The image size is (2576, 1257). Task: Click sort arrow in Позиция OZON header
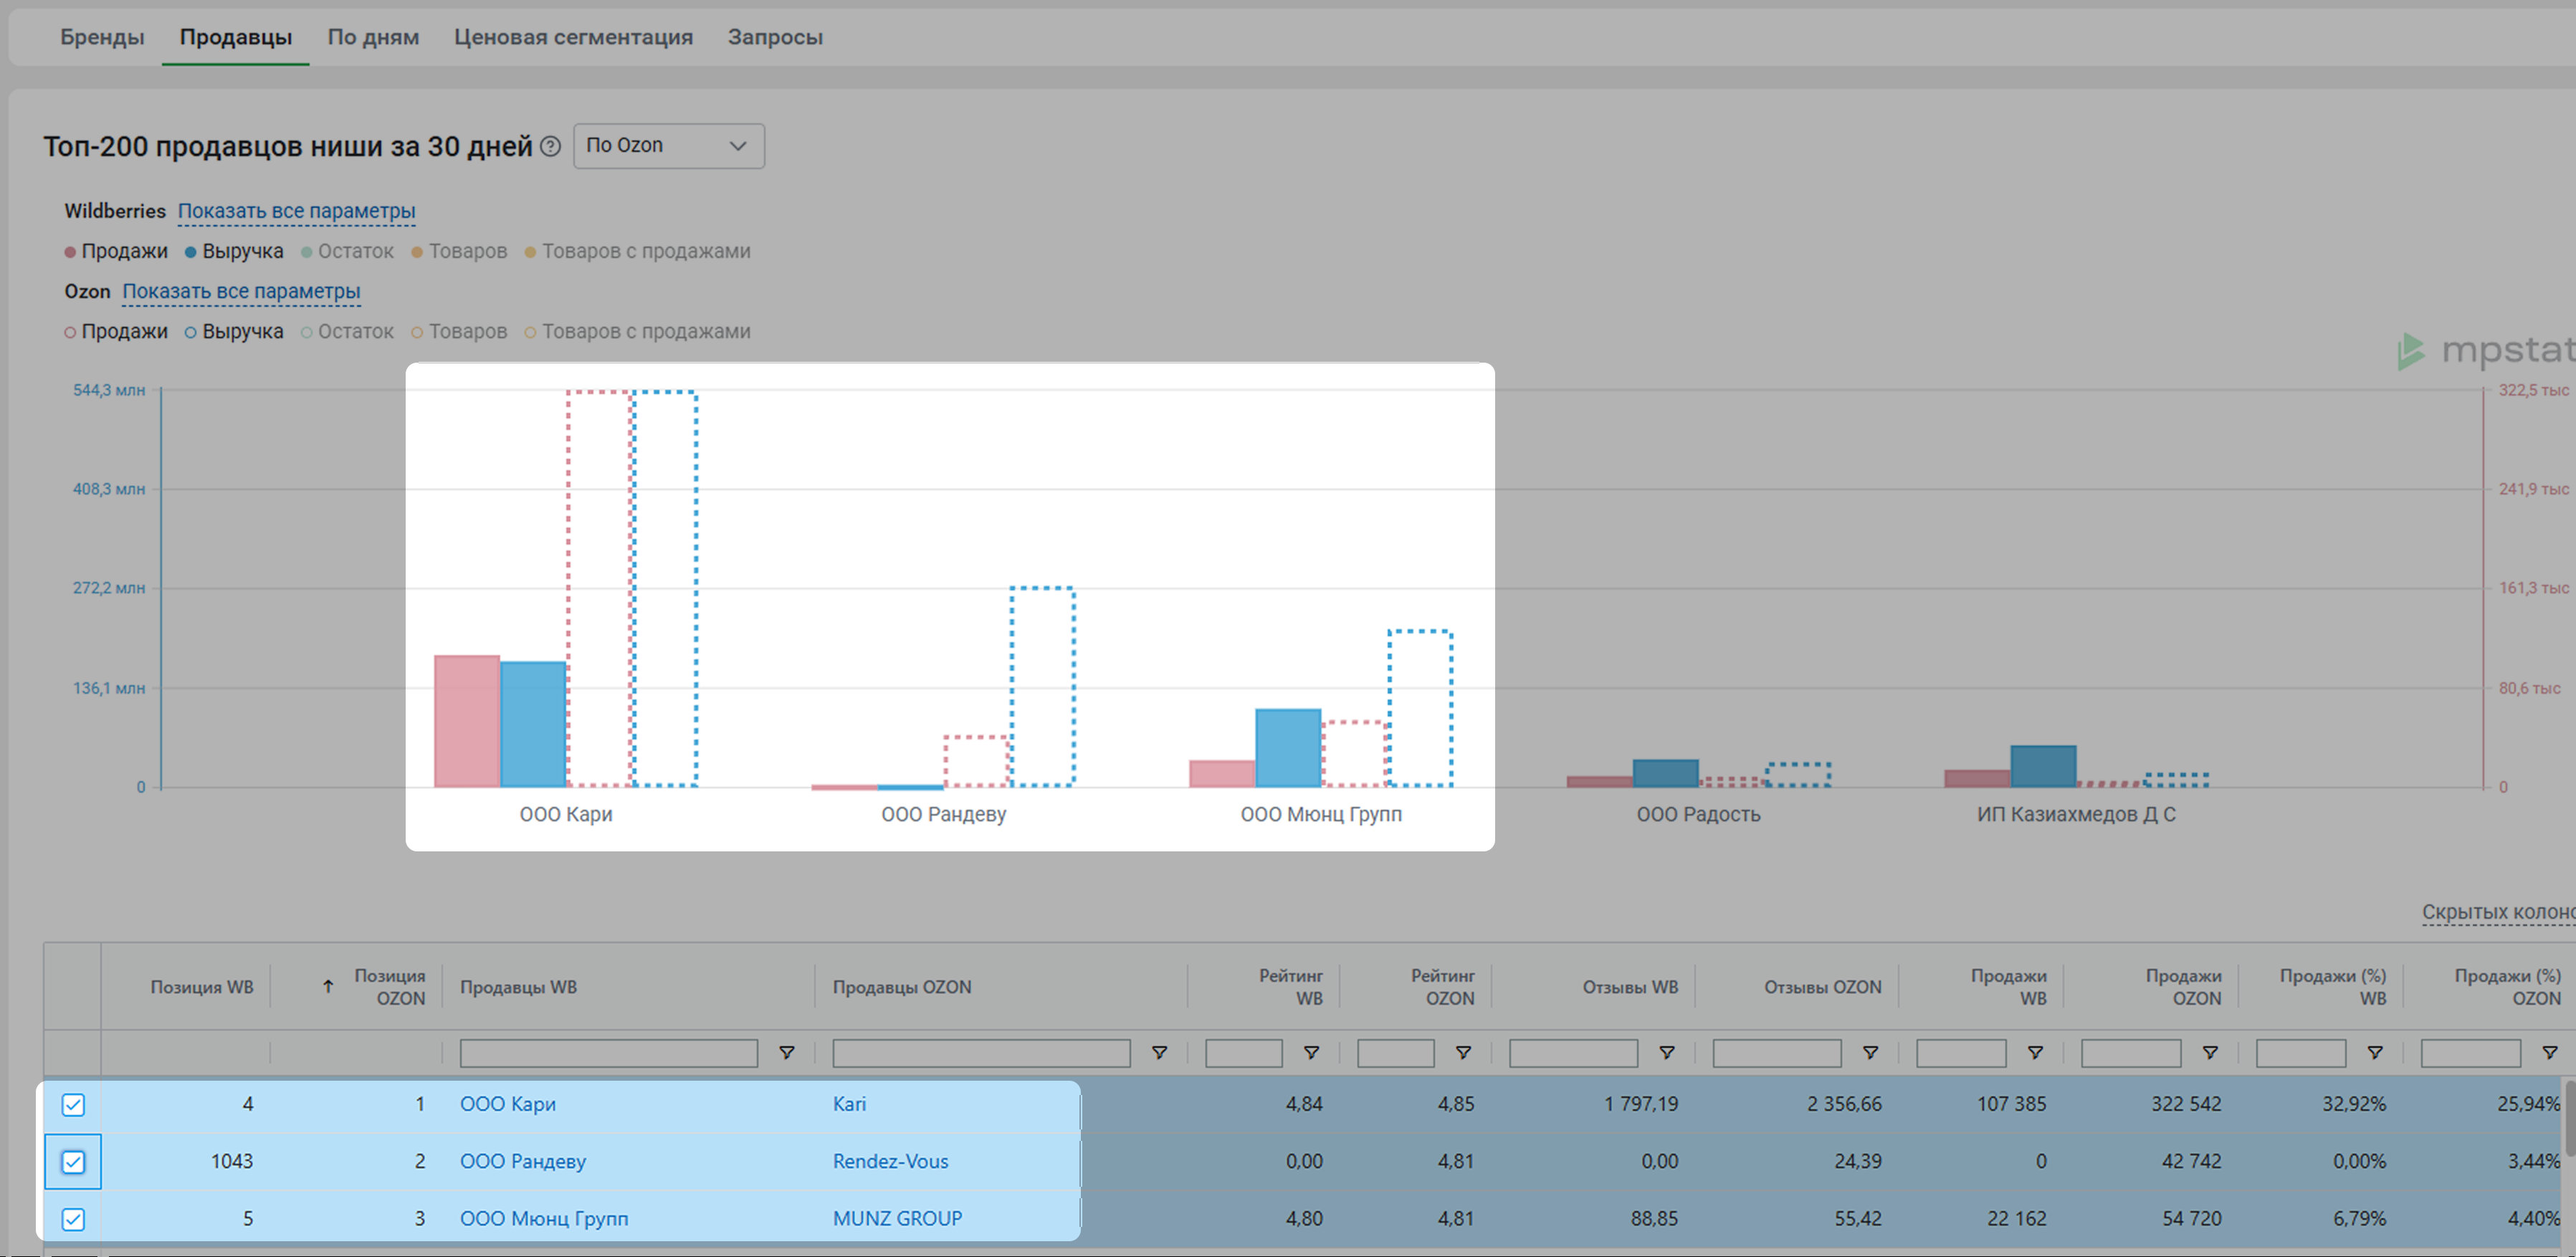pyautogui.click(x=328, y=987)
